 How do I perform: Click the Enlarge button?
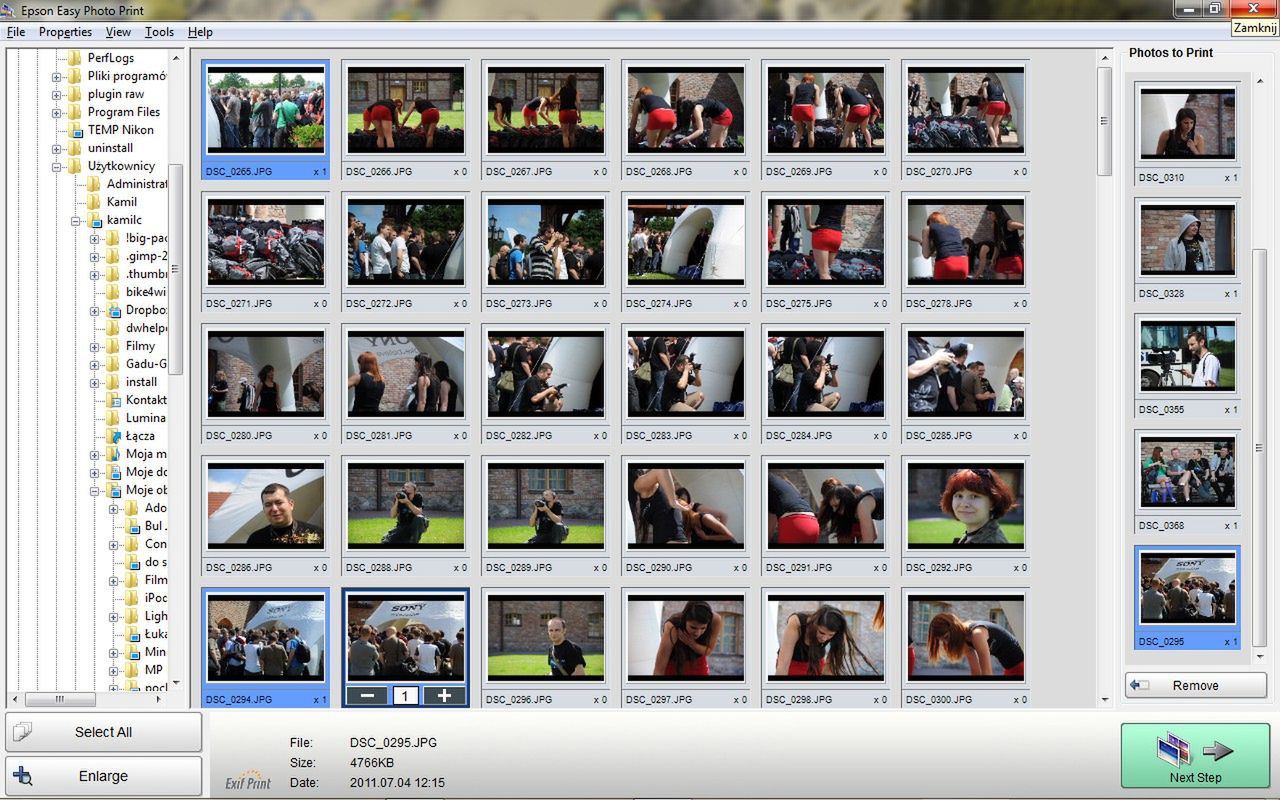(103, 776)
